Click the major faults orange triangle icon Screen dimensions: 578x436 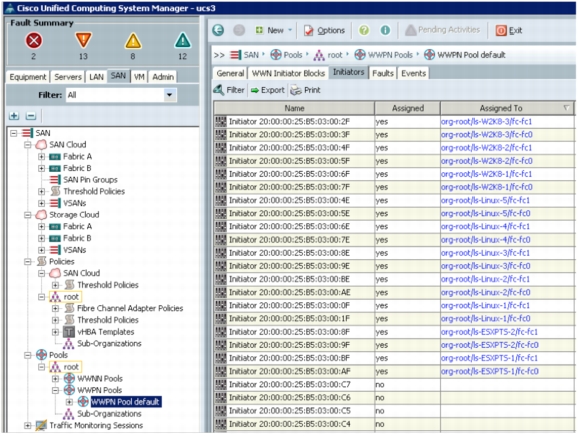[x=83, y=40]
